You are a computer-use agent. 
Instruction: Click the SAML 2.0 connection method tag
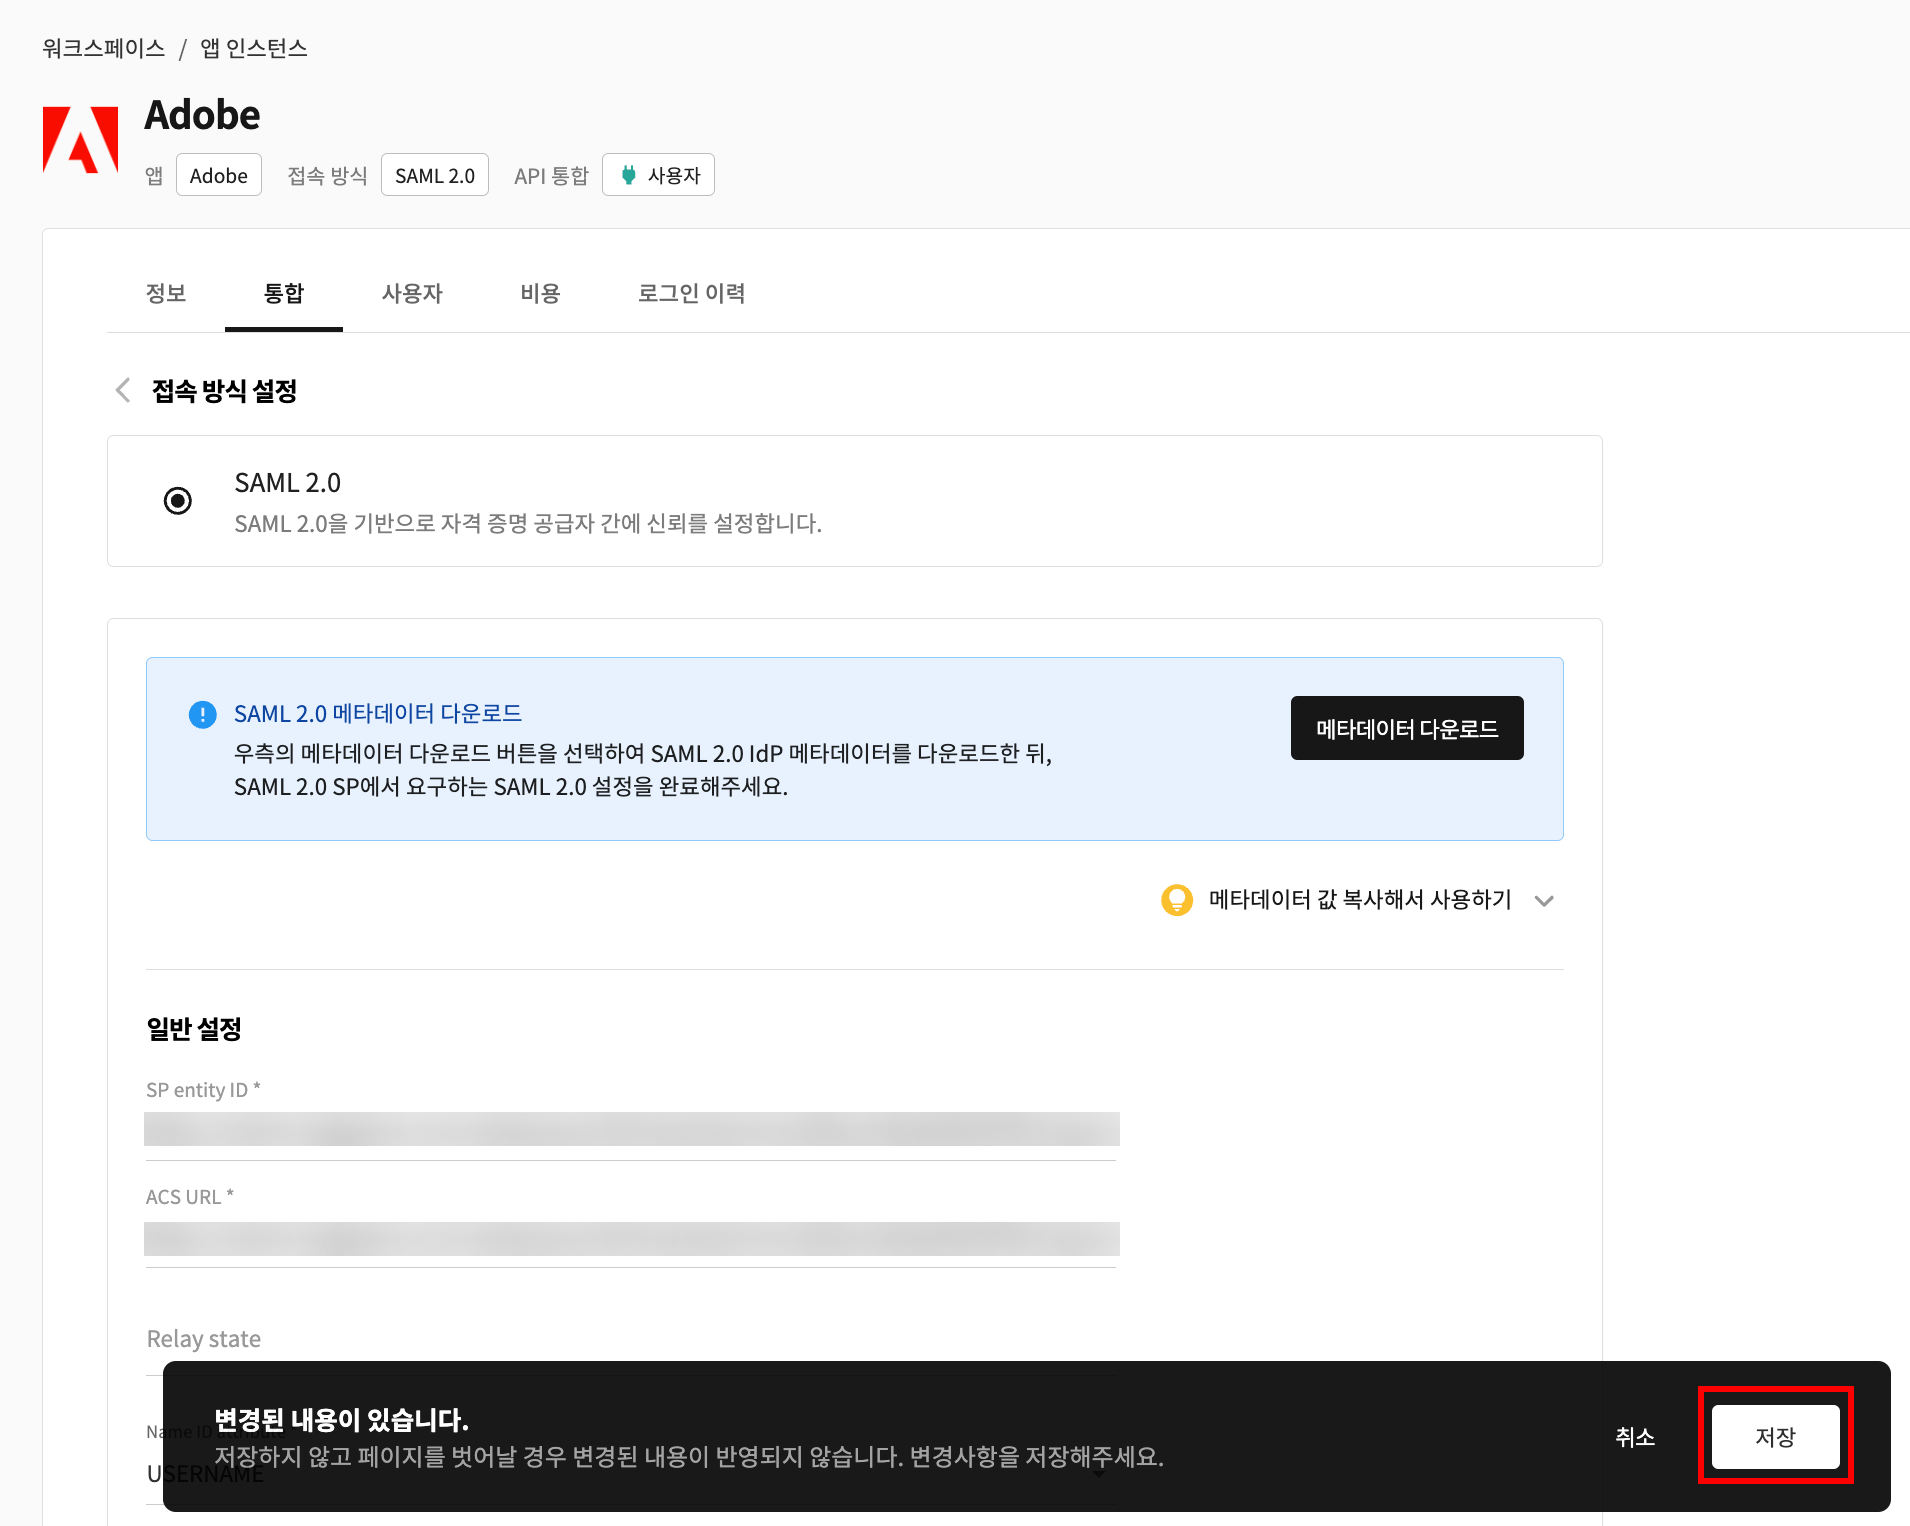click(x=435, y=175)
